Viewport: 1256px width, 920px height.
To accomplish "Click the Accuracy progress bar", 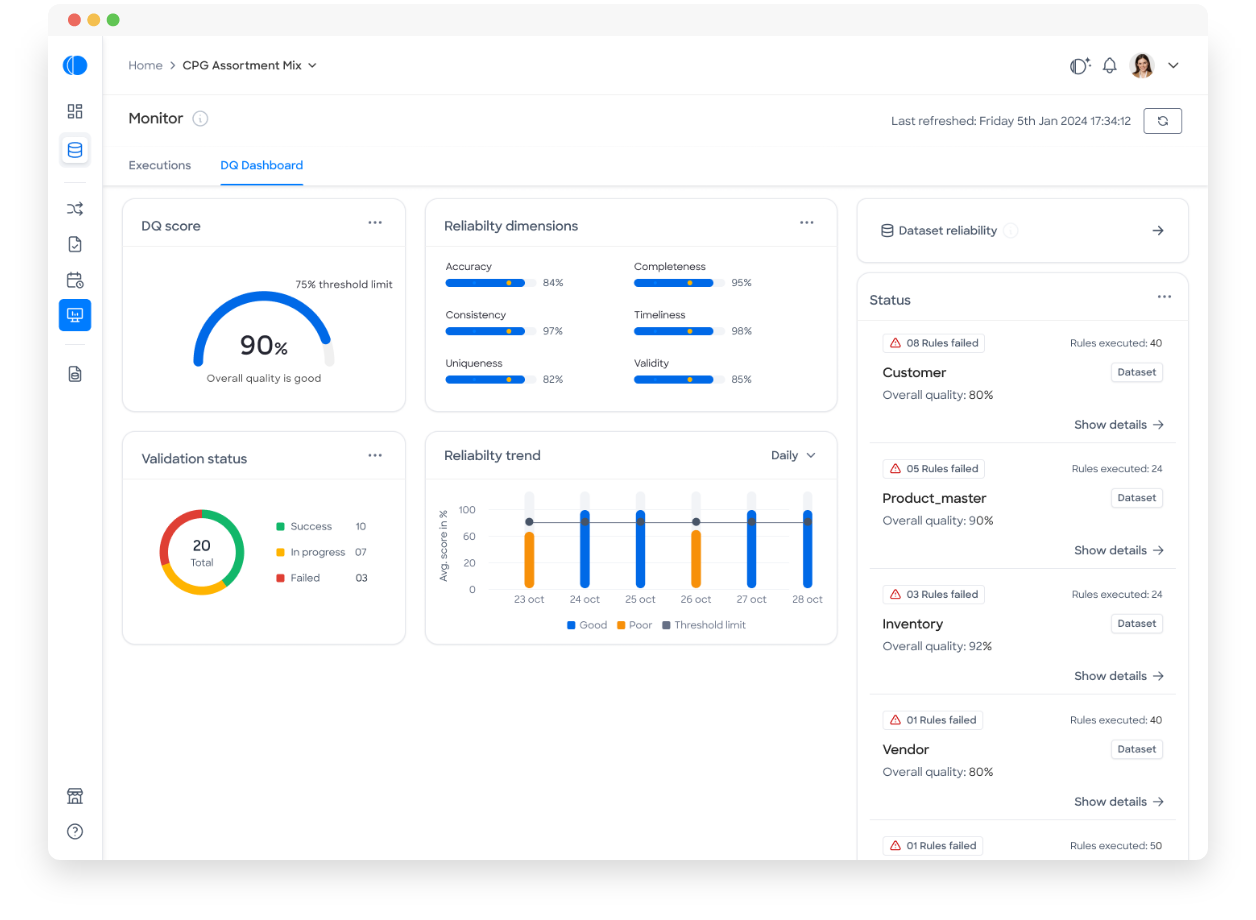I will 491,283.
